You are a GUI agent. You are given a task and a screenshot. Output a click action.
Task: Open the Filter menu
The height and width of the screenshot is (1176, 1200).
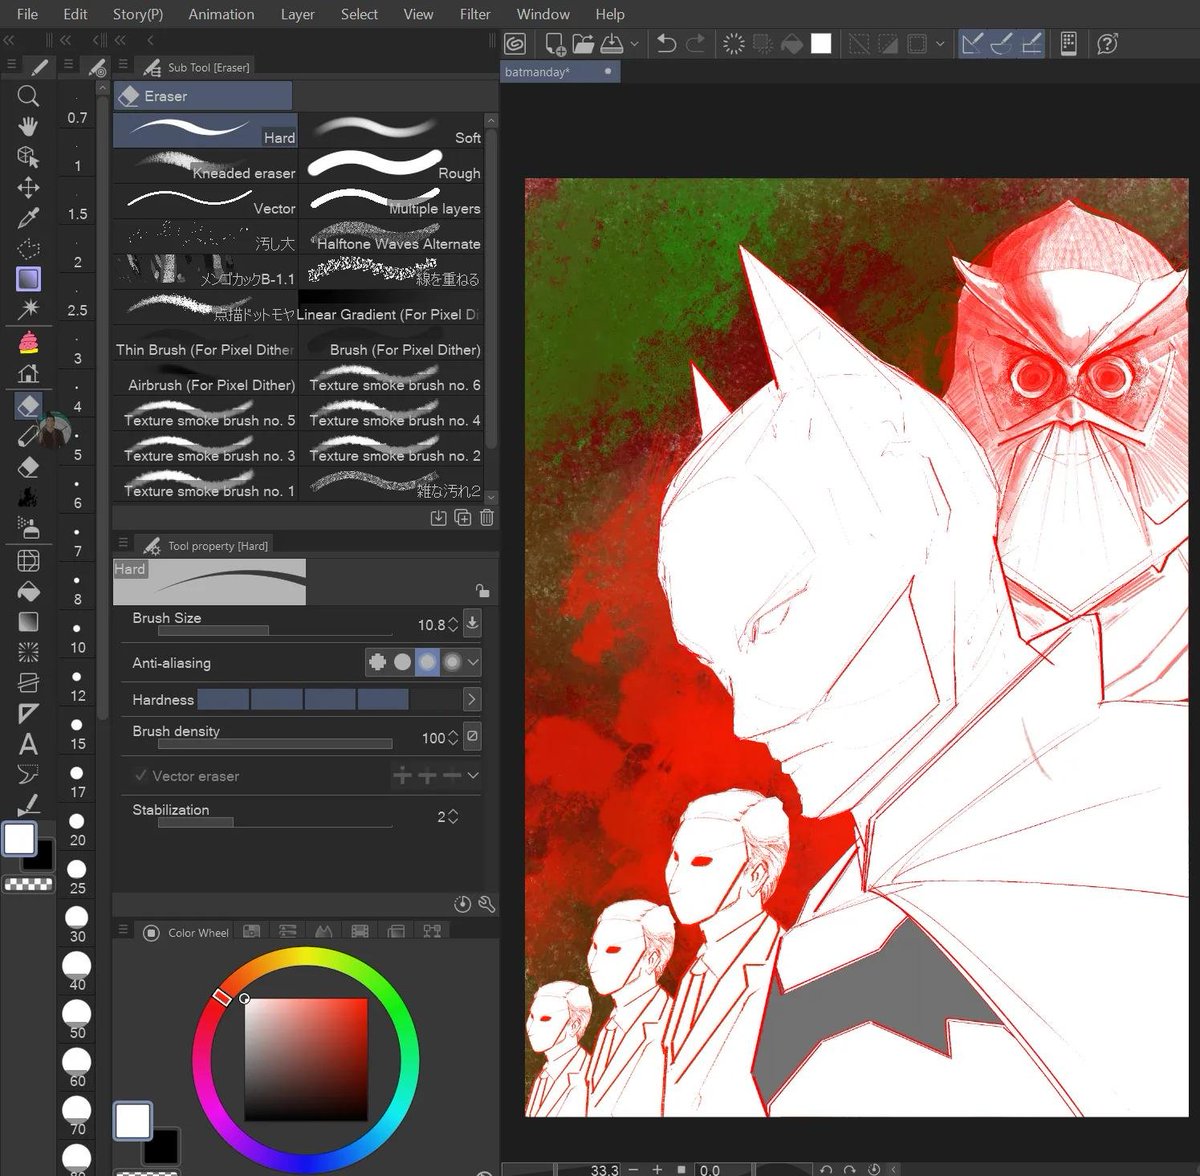tap(475, 14)
